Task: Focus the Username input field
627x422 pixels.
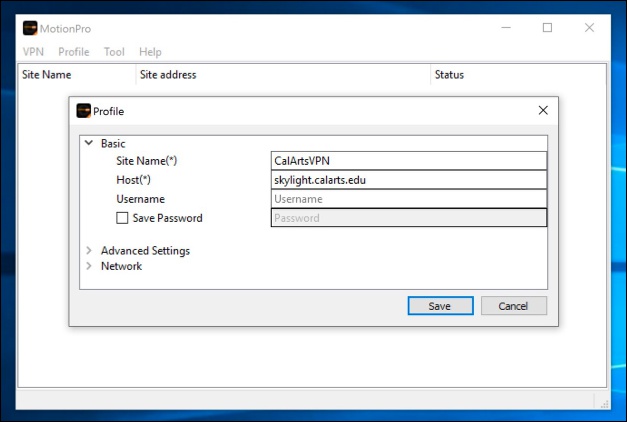Action: pyautogui.click(x=409, y=199)
